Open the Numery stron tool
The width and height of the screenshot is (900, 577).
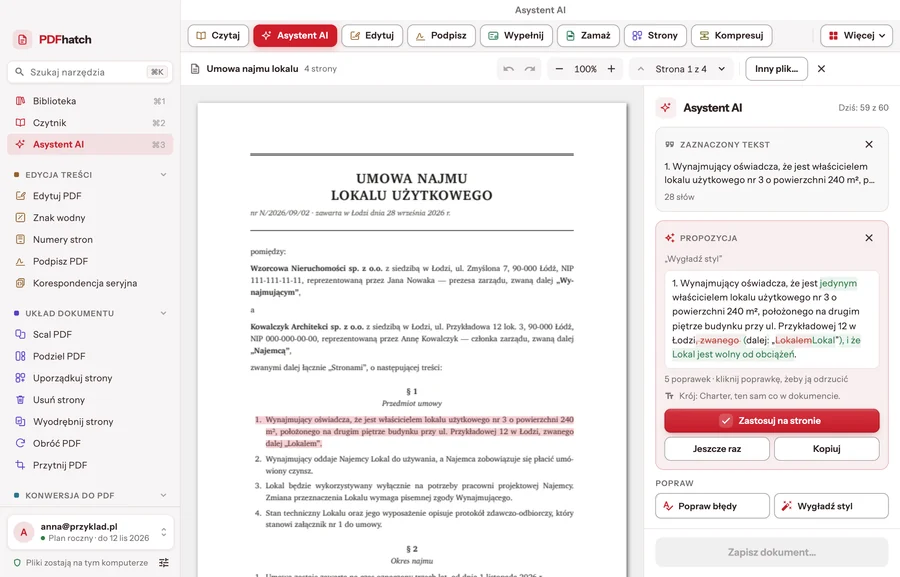click(x=90, y=239)
